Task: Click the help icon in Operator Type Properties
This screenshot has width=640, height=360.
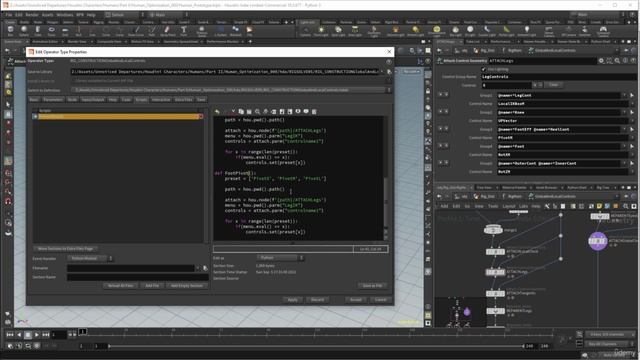Action: click(x=389, y=61)
